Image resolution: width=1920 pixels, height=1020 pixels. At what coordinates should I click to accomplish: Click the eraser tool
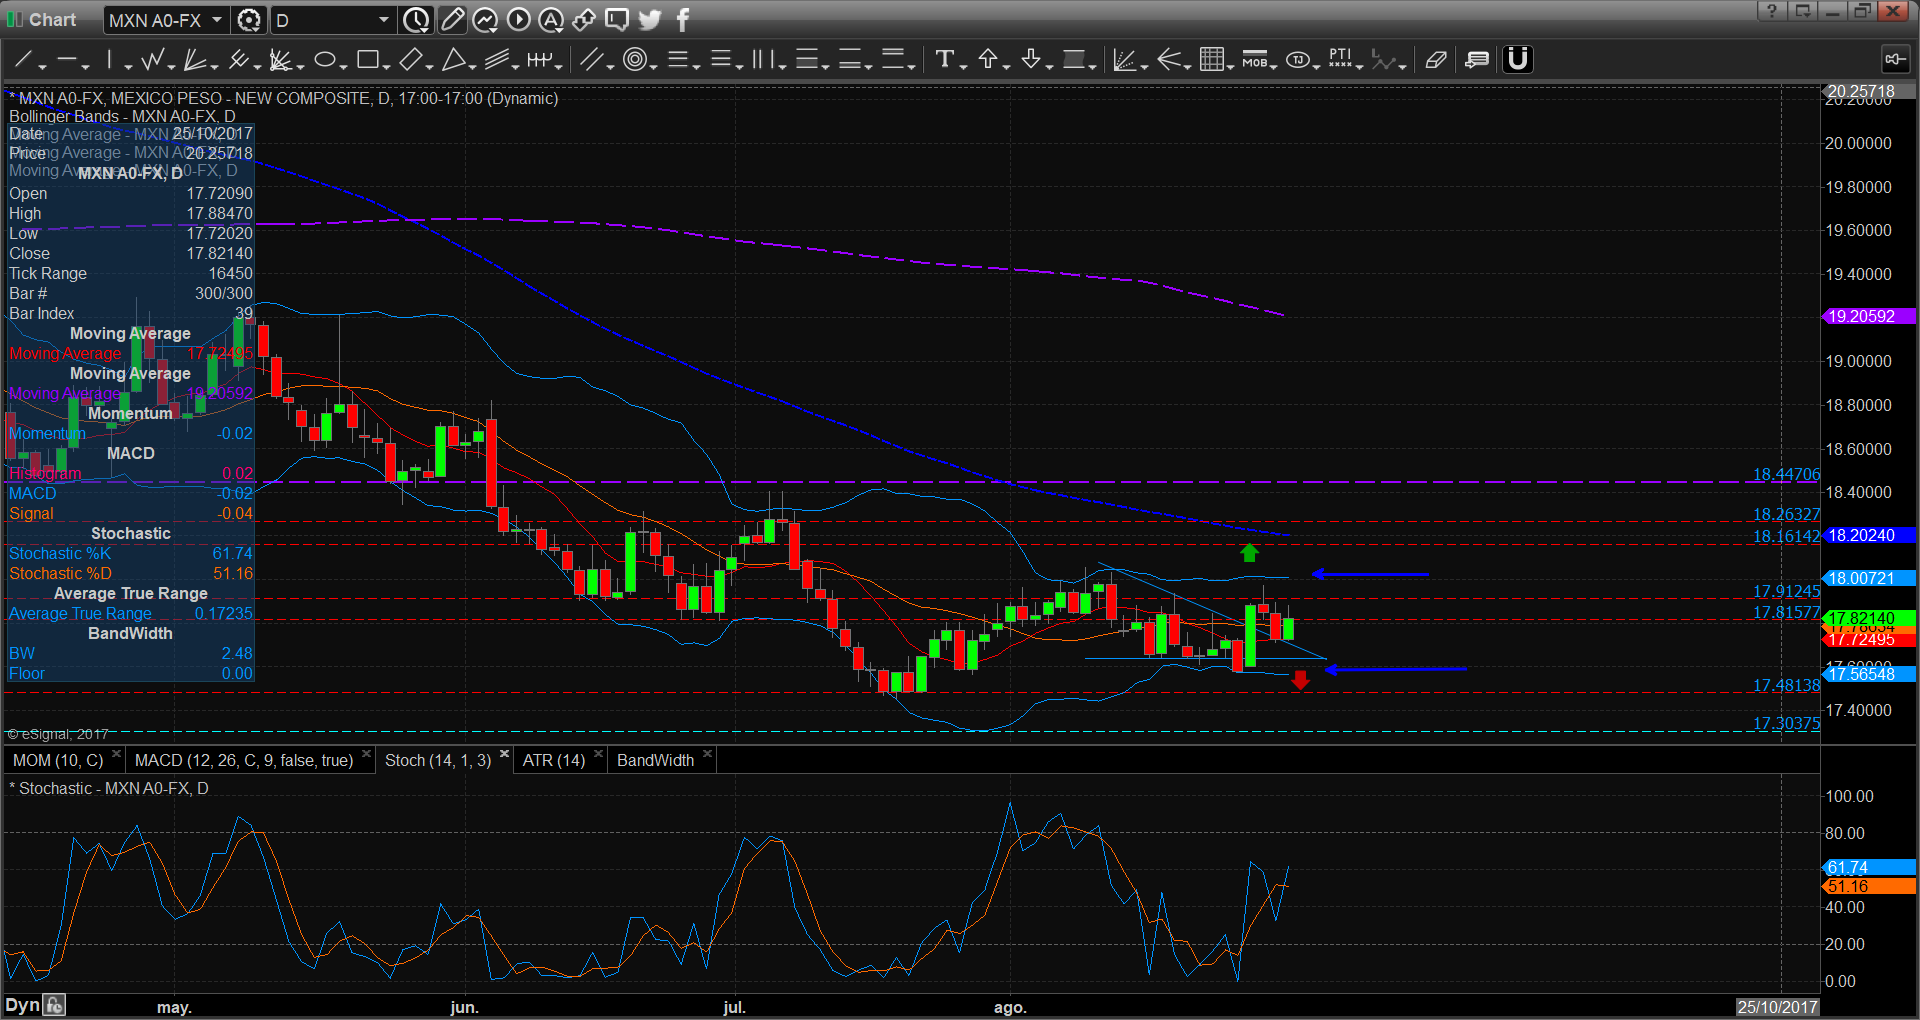(x=1435, y=60)
